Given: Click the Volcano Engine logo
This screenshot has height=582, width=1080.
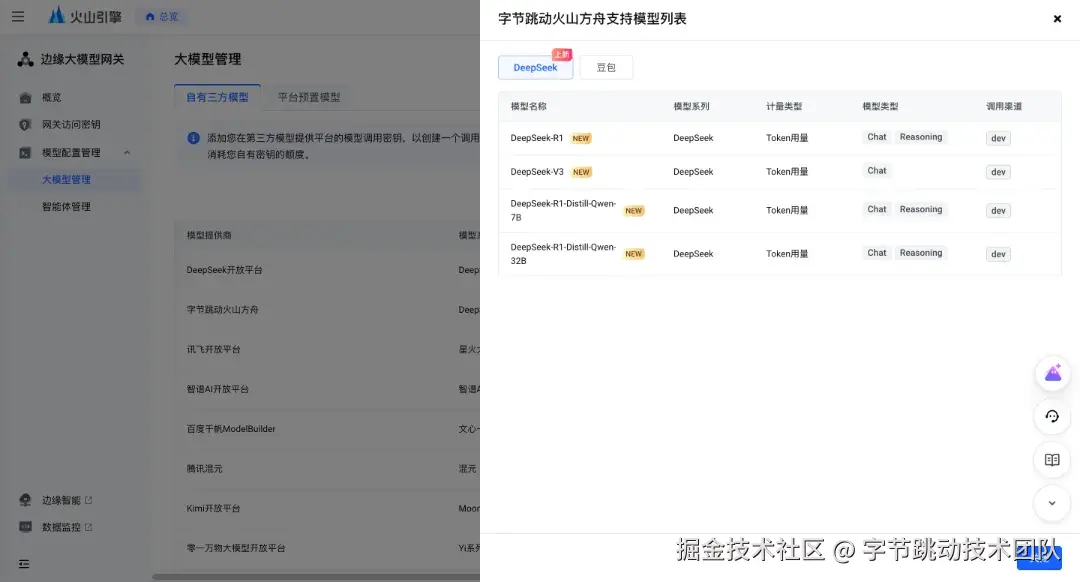Looking at the screenshot, I should [85, 16].
